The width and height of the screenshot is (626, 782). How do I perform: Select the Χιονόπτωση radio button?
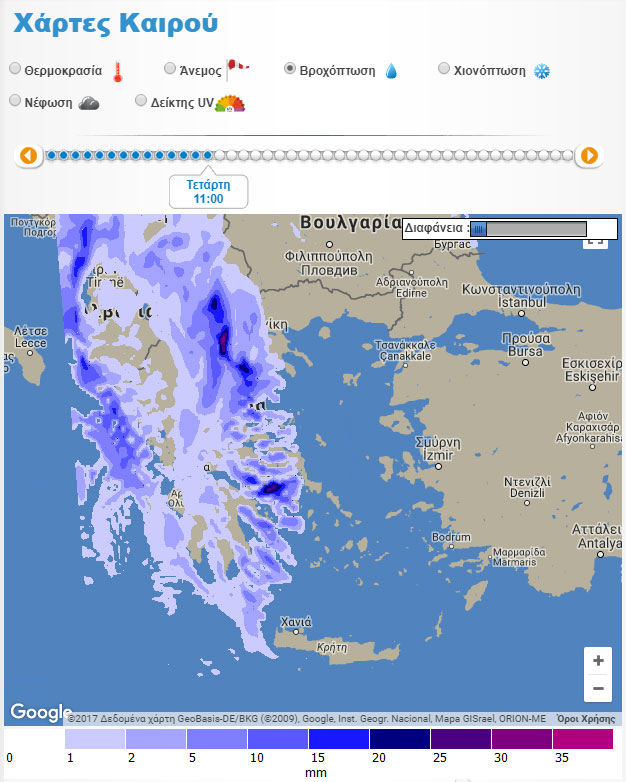(x=445, y=69)
